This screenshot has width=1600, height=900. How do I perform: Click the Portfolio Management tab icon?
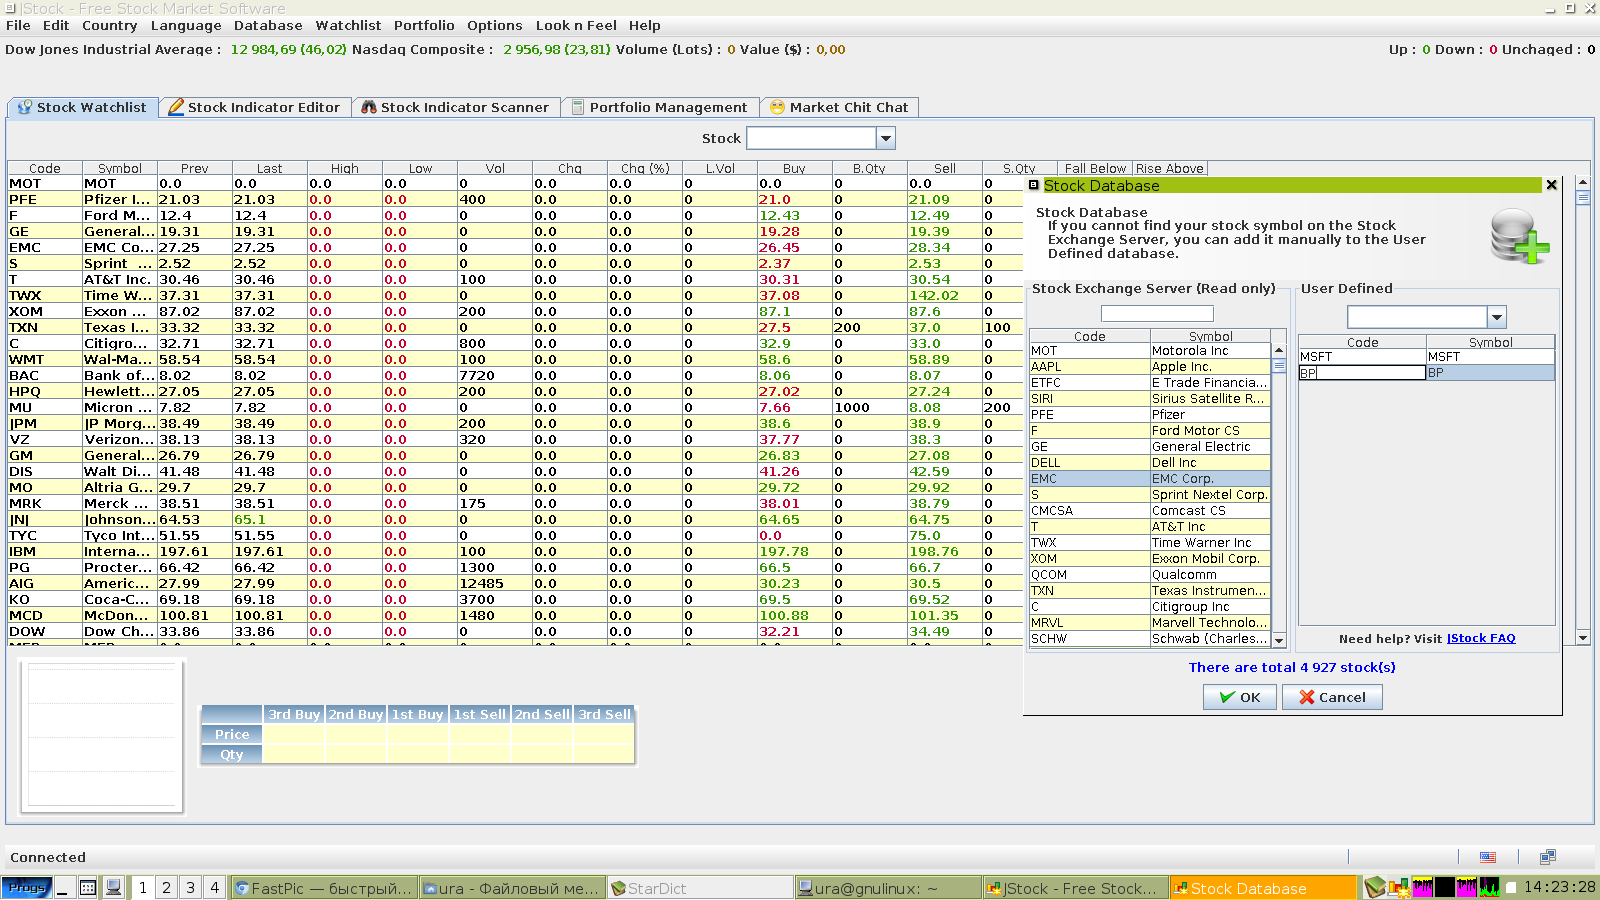(578, 107)
